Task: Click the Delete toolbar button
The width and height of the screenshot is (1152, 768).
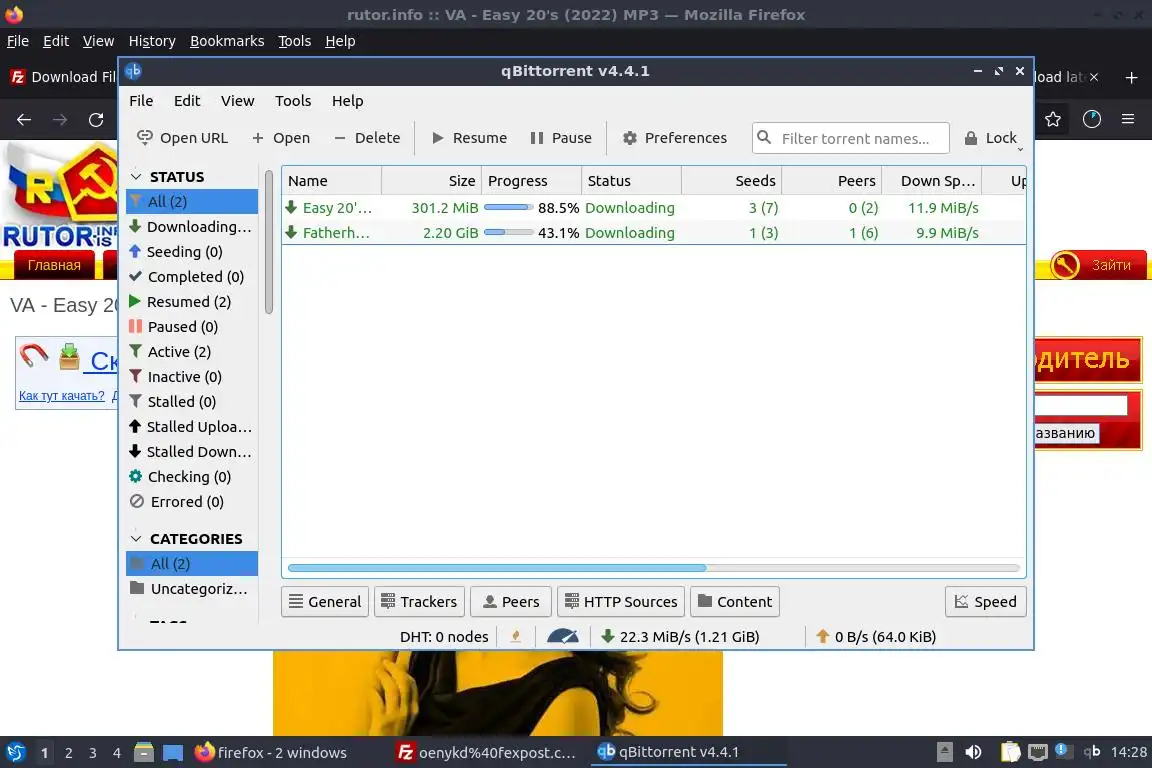Action: point(367,138)
